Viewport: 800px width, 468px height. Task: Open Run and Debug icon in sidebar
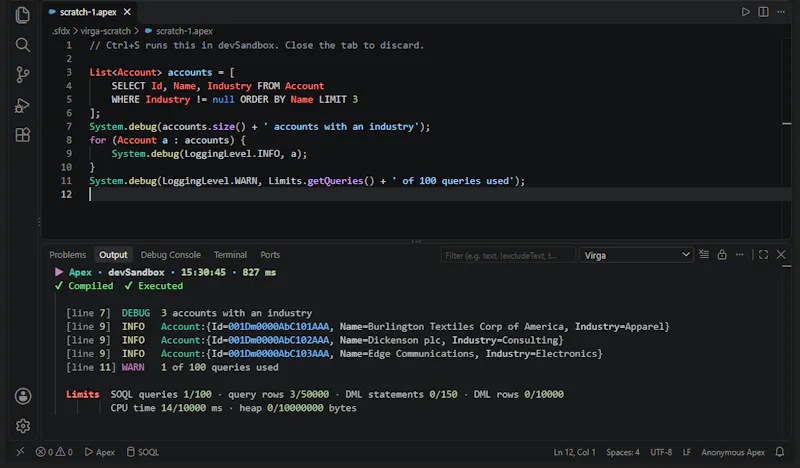(22, 105)
